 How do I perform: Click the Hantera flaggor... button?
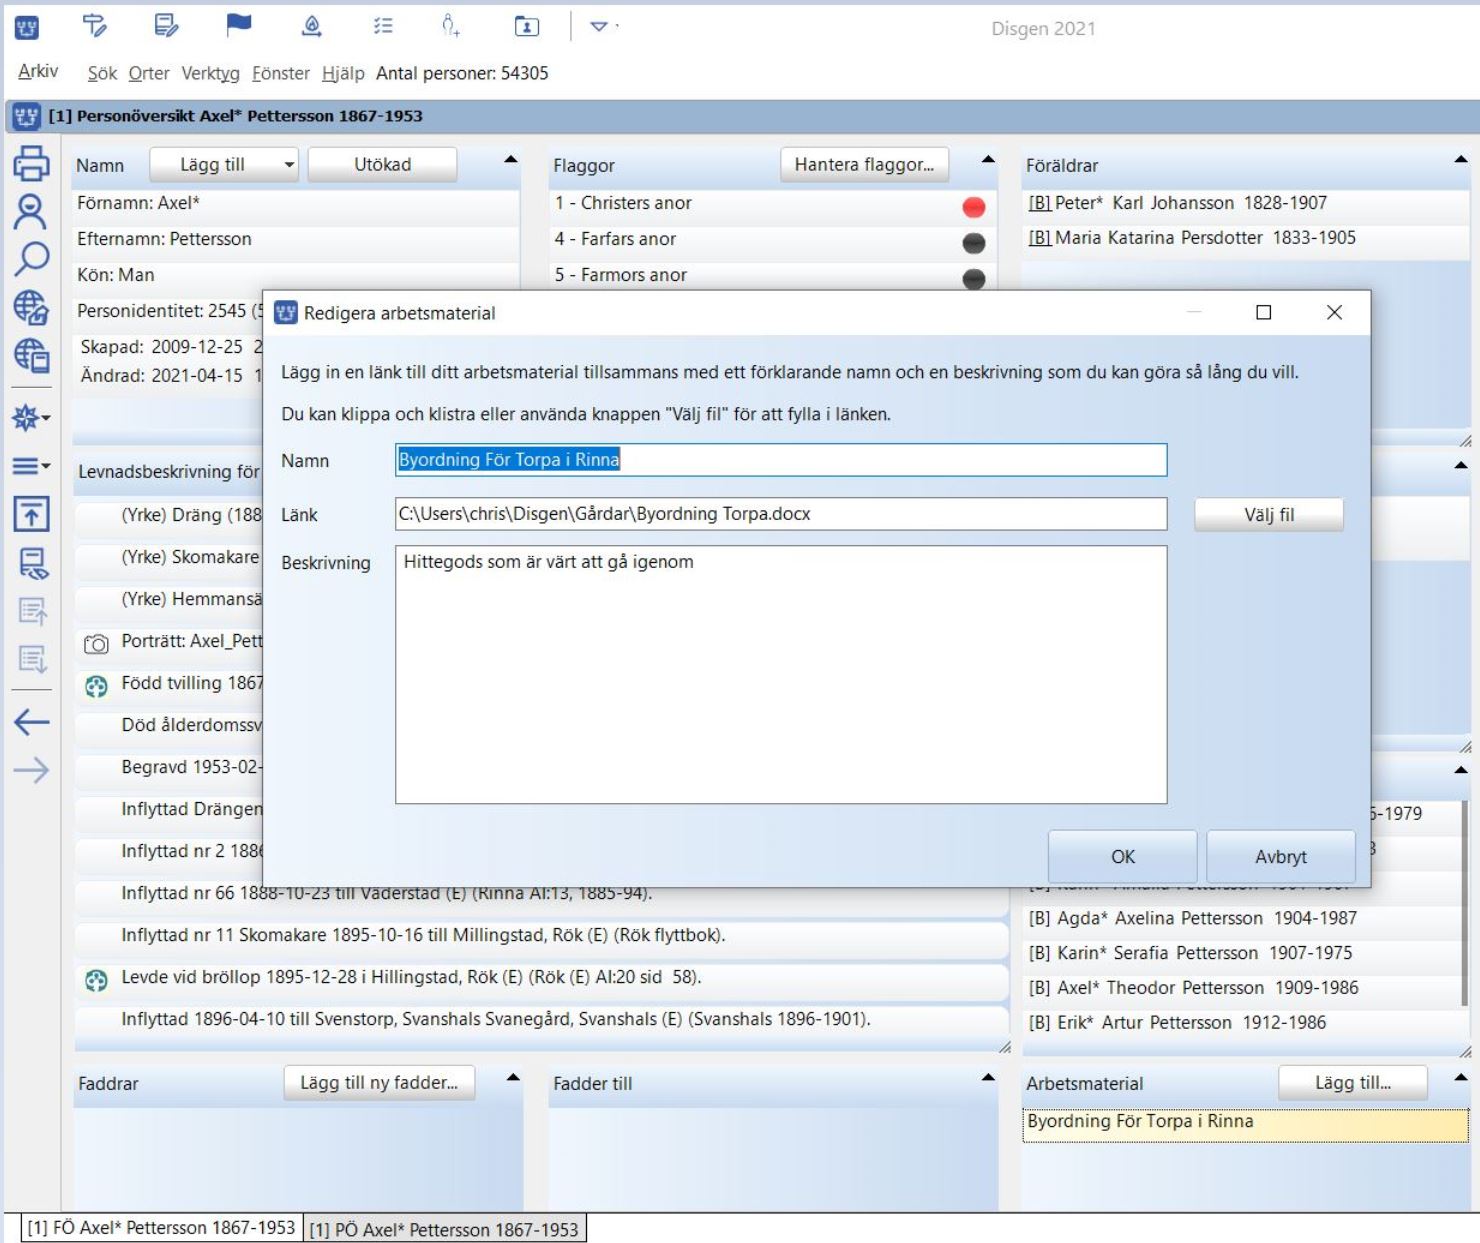[864, 165]
